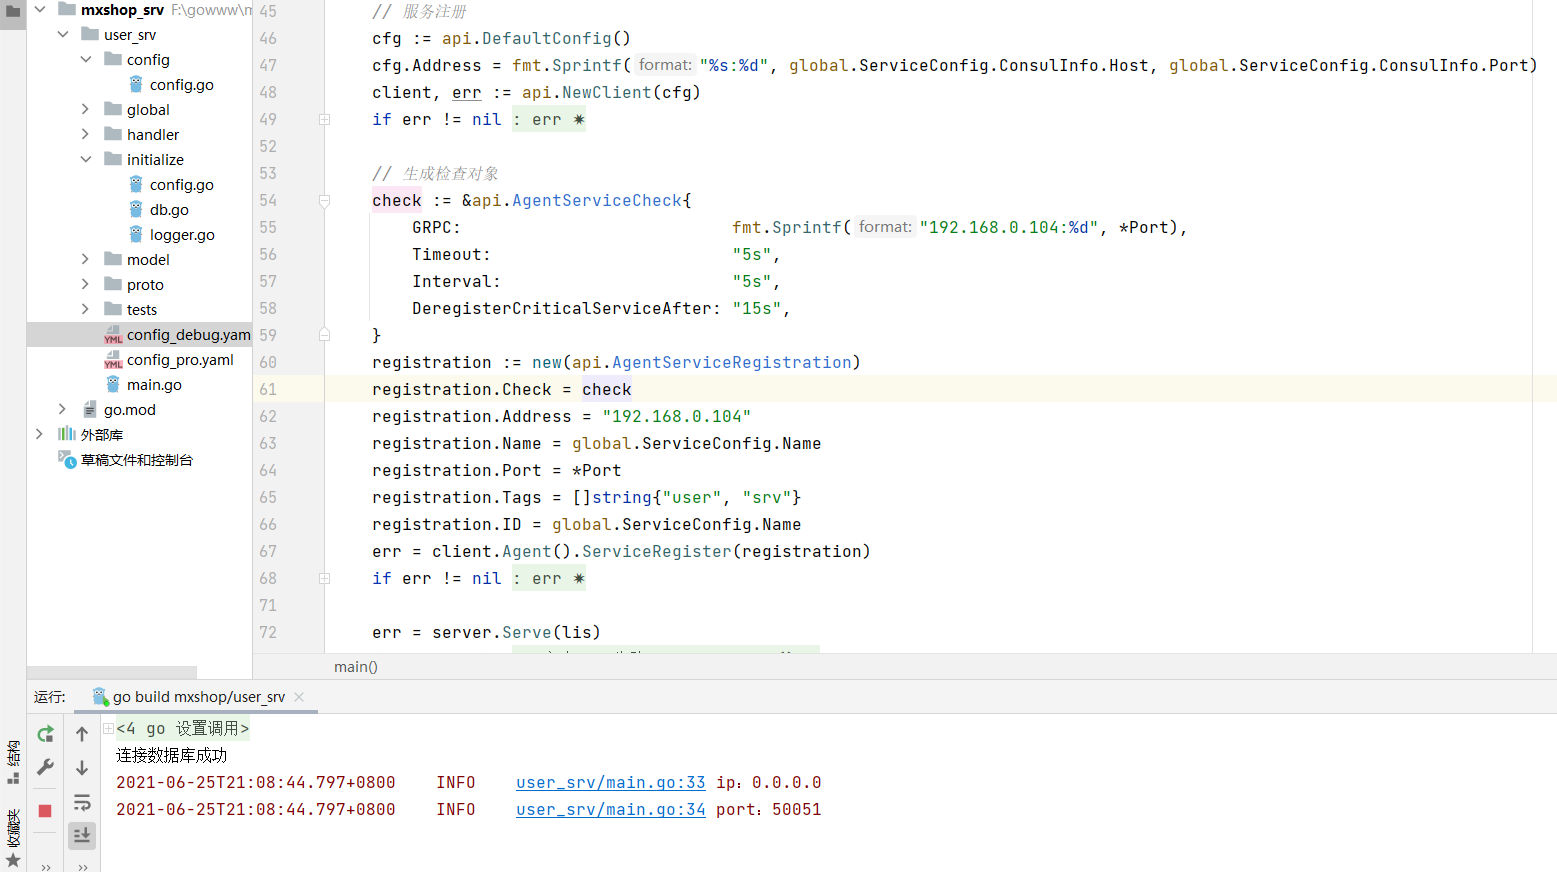This screenshot has width=1557, height=872.
Task: Expand the model folder
Action: (x=86, y=259)
